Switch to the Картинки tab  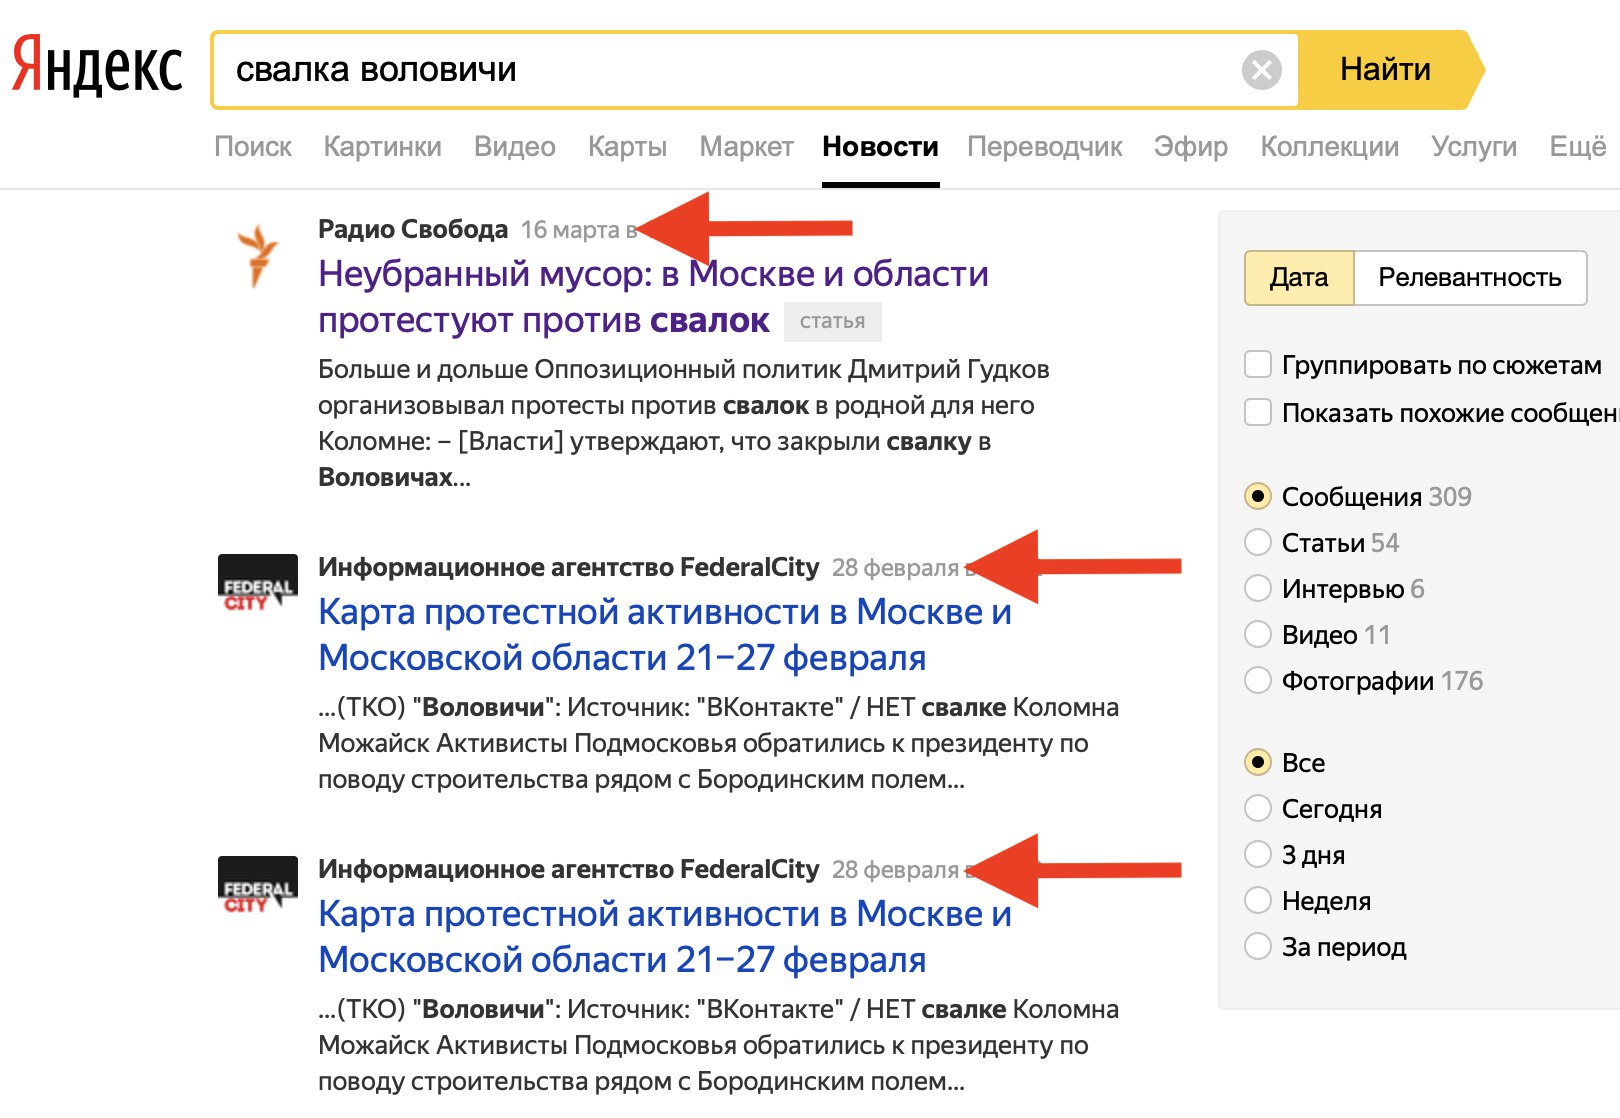click(382, 147)
